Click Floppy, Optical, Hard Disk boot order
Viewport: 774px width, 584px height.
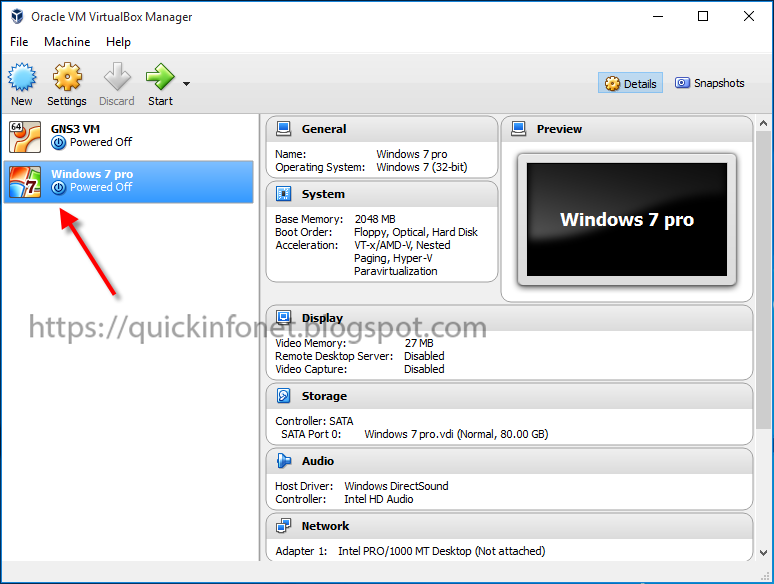pyautogui.click(x=416, y=232)
